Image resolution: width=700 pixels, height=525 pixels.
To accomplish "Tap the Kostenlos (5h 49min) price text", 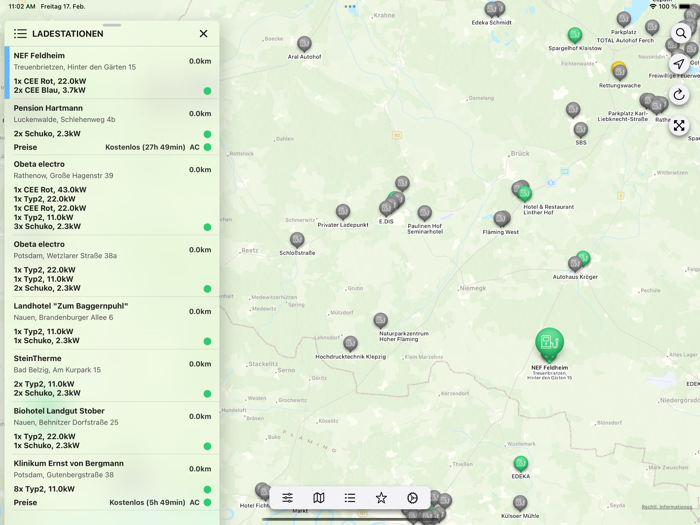I will (147, 503).
